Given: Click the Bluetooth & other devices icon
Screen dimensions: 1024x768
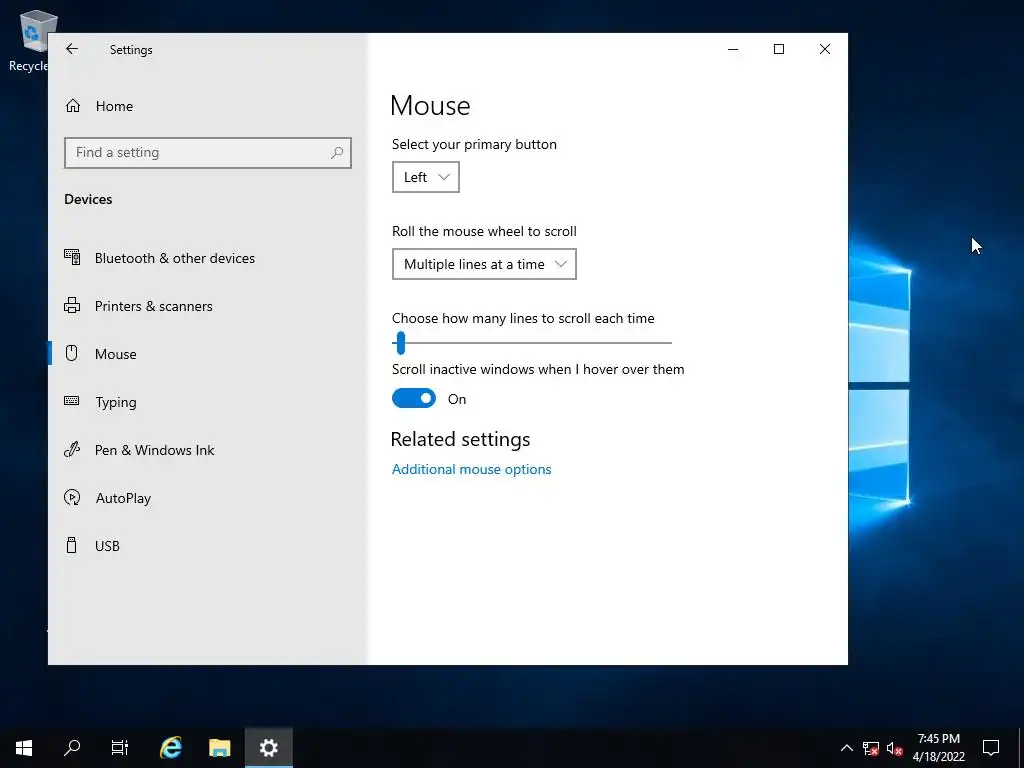Looking at the screenshot, I should 72,257.
